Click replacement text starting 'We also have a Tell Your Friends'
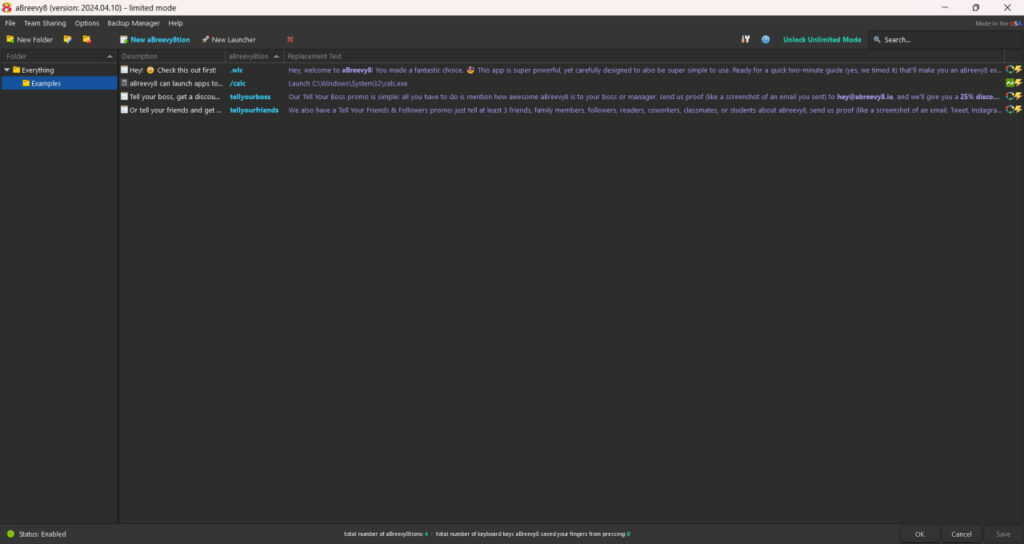Image resolution: width=1024 pixels, height=544 pixels. pos(644,110)
